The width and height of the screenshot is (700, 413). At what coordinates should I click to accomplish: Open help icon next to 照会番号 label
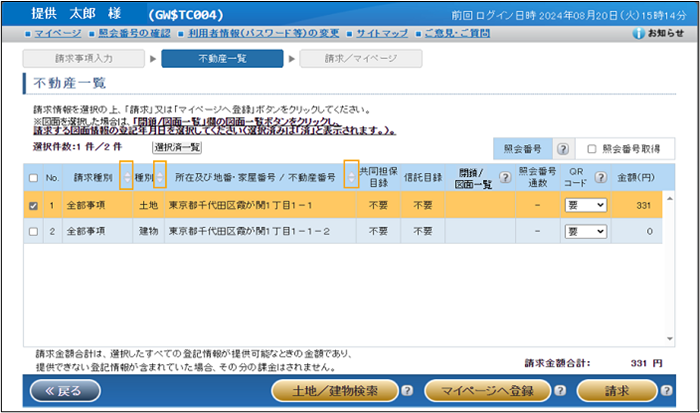[562, 148]
